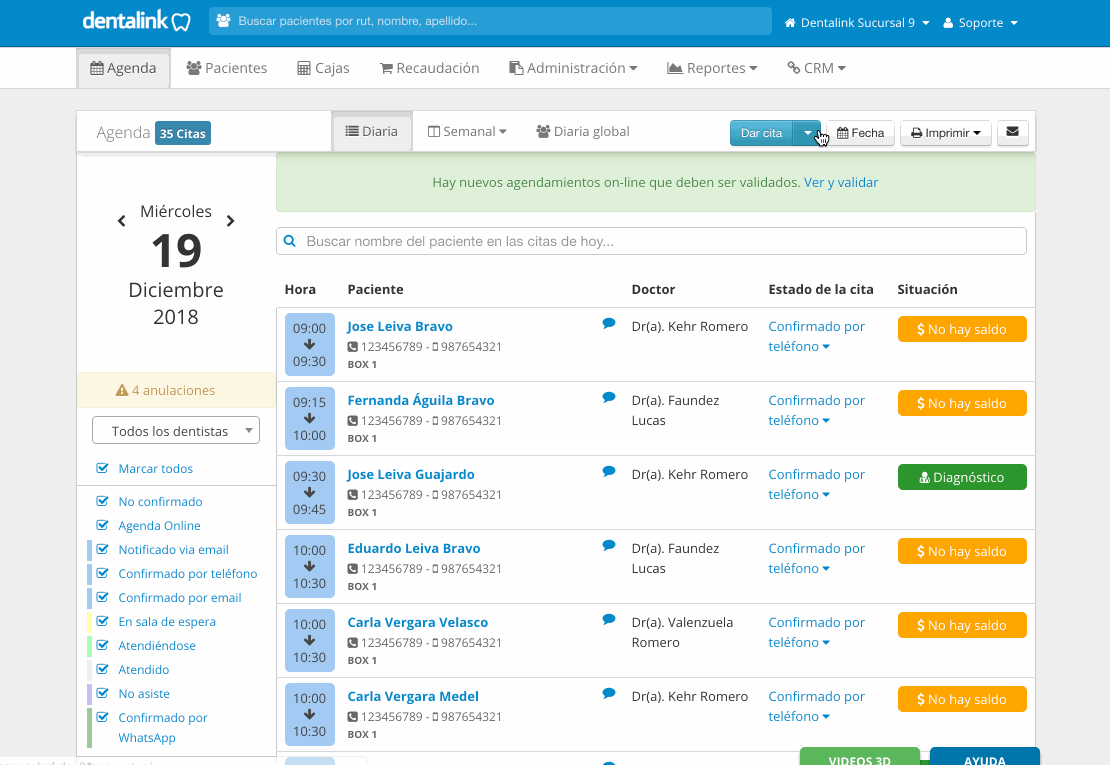Image resolution: width=1110 pixels, height=765 pixels.
Task: Click the patients group icon in top search
Action: [x=224, y=21]
